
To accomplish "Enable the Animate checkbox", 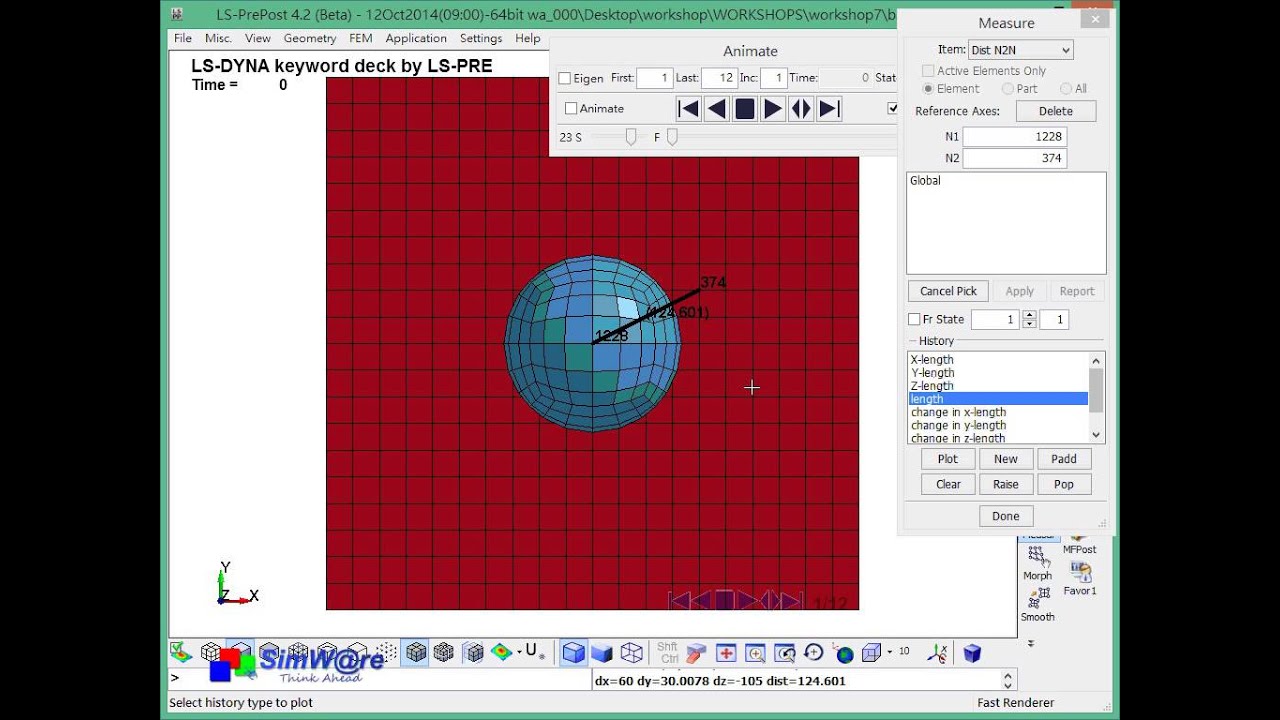I will coord(571,109).
